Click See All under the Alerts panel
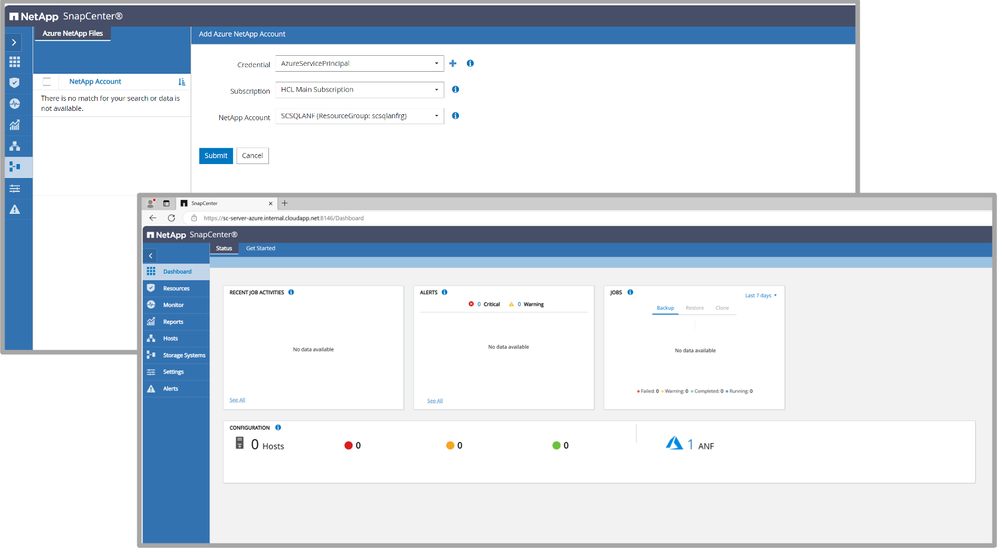Screen dimensions: 999x550 (435, 401)
